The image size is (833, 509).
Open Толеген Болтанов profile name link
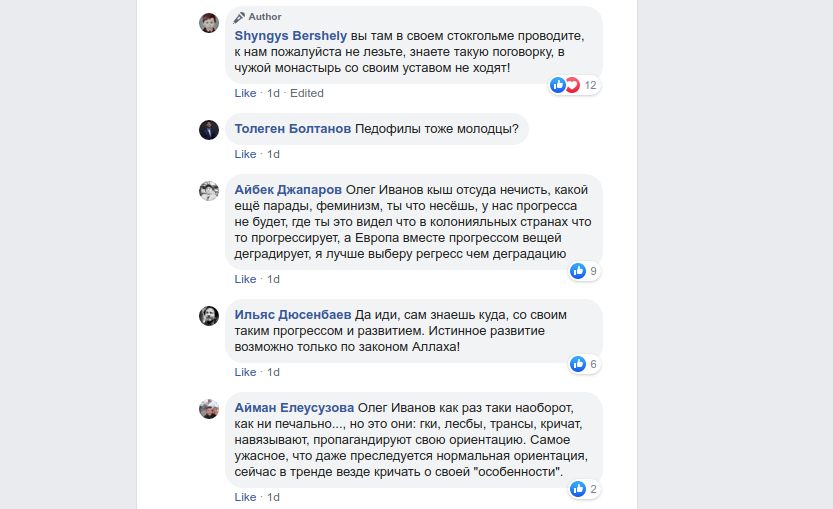click(x=293, y=128)
